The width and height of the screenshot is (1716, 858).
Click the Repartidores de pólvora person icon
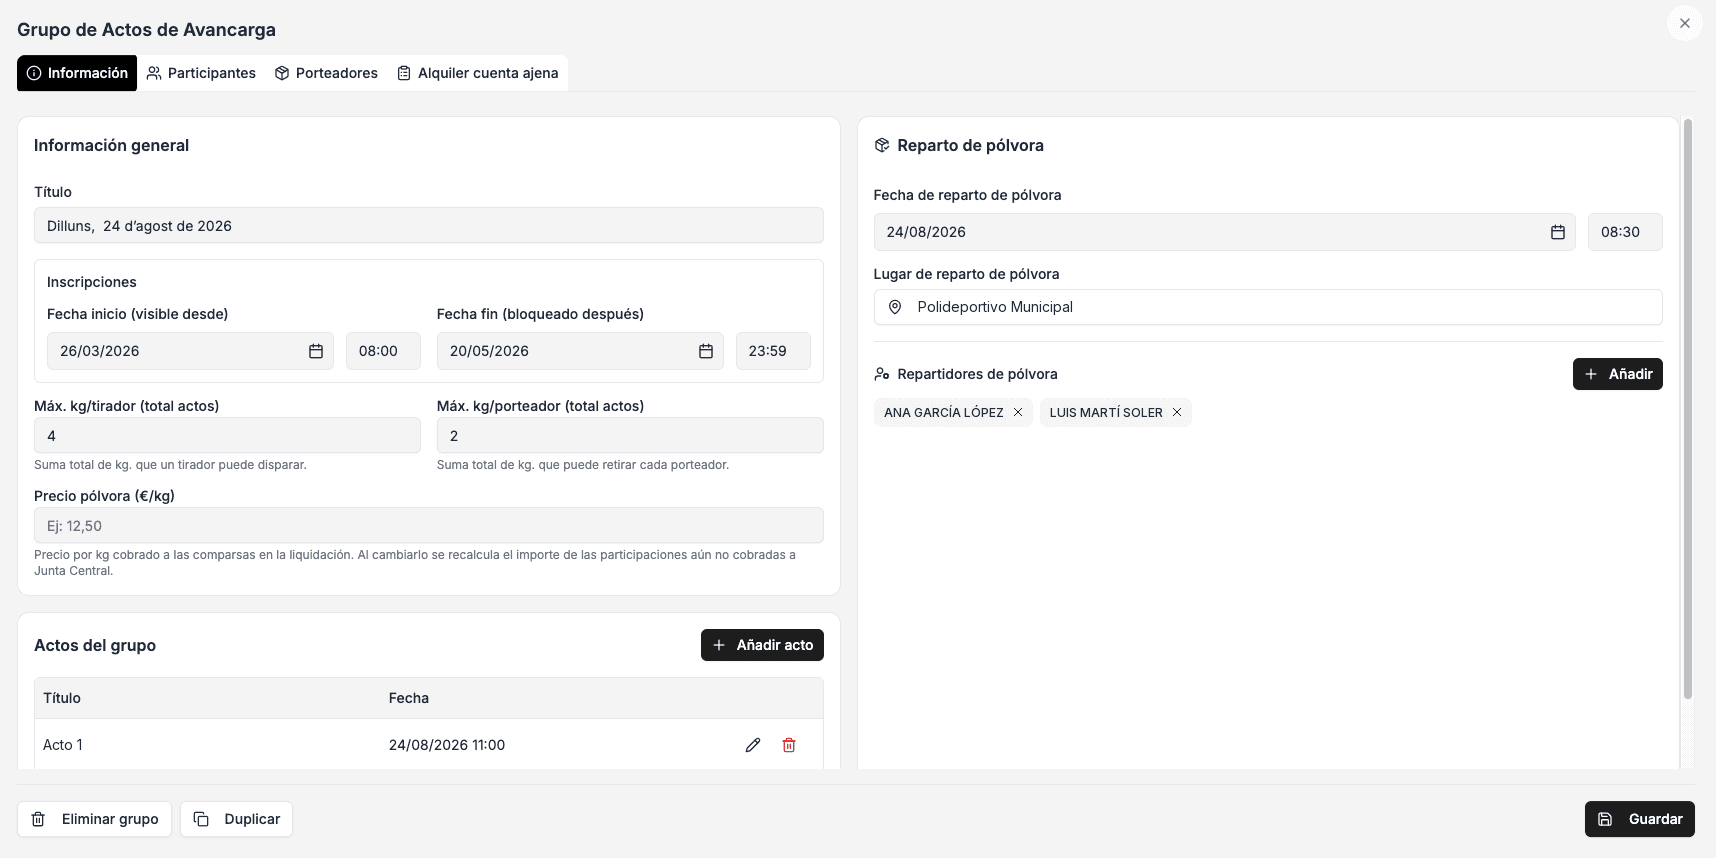(x=882, y=374)
